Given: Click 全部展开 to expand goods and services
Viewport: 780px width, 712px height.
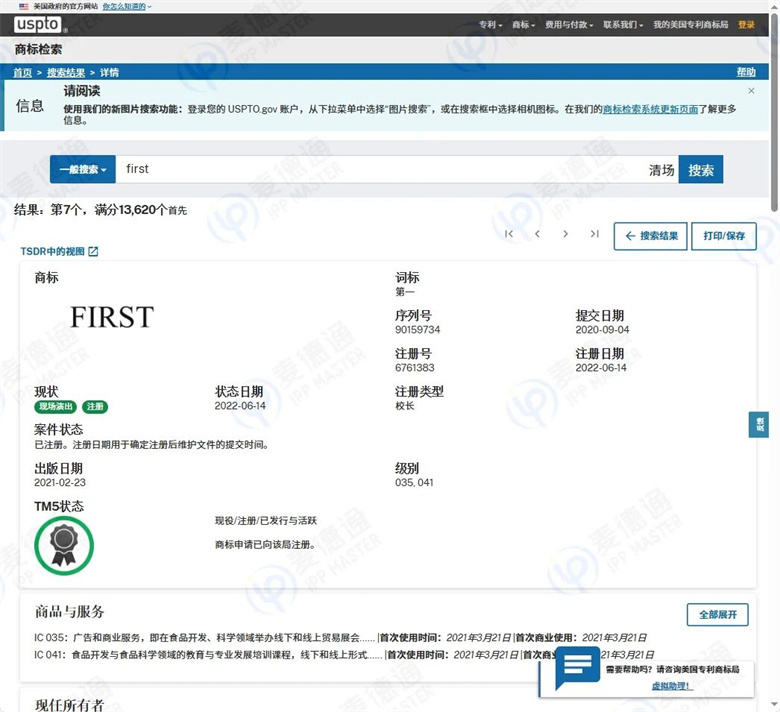Looking at the screenshot, I should (717, 614).
